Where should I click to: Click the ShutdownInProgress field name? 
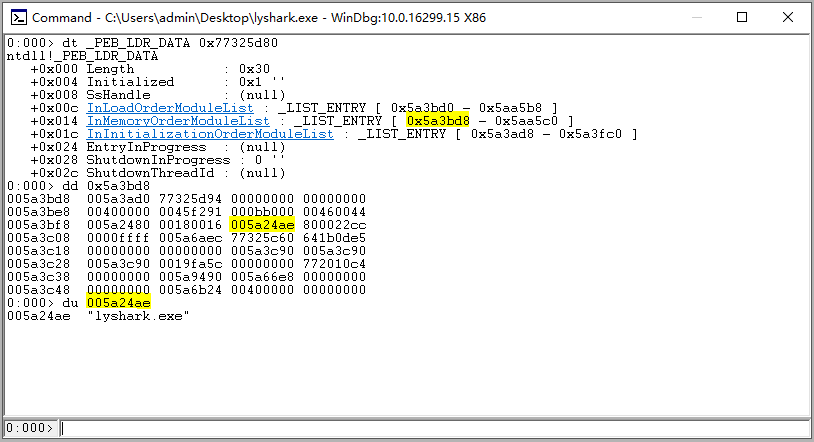158,160
